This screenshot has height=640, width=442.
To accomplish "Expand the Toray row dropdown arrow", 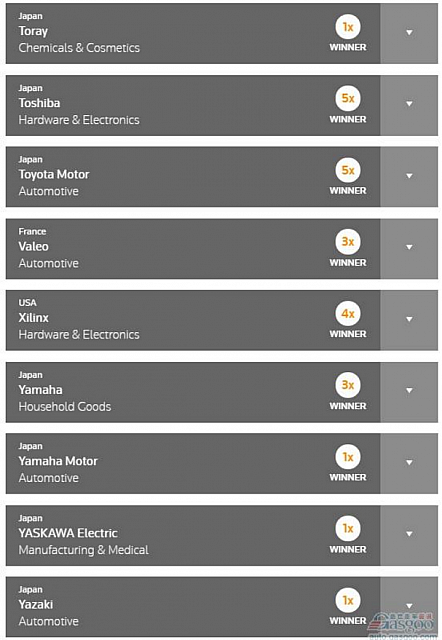I will click(x=409, y=33).
